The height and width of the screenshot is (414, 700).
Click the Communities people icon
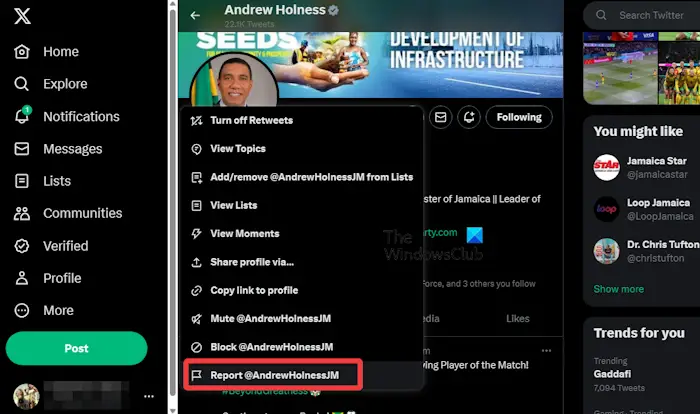(21, 213)
